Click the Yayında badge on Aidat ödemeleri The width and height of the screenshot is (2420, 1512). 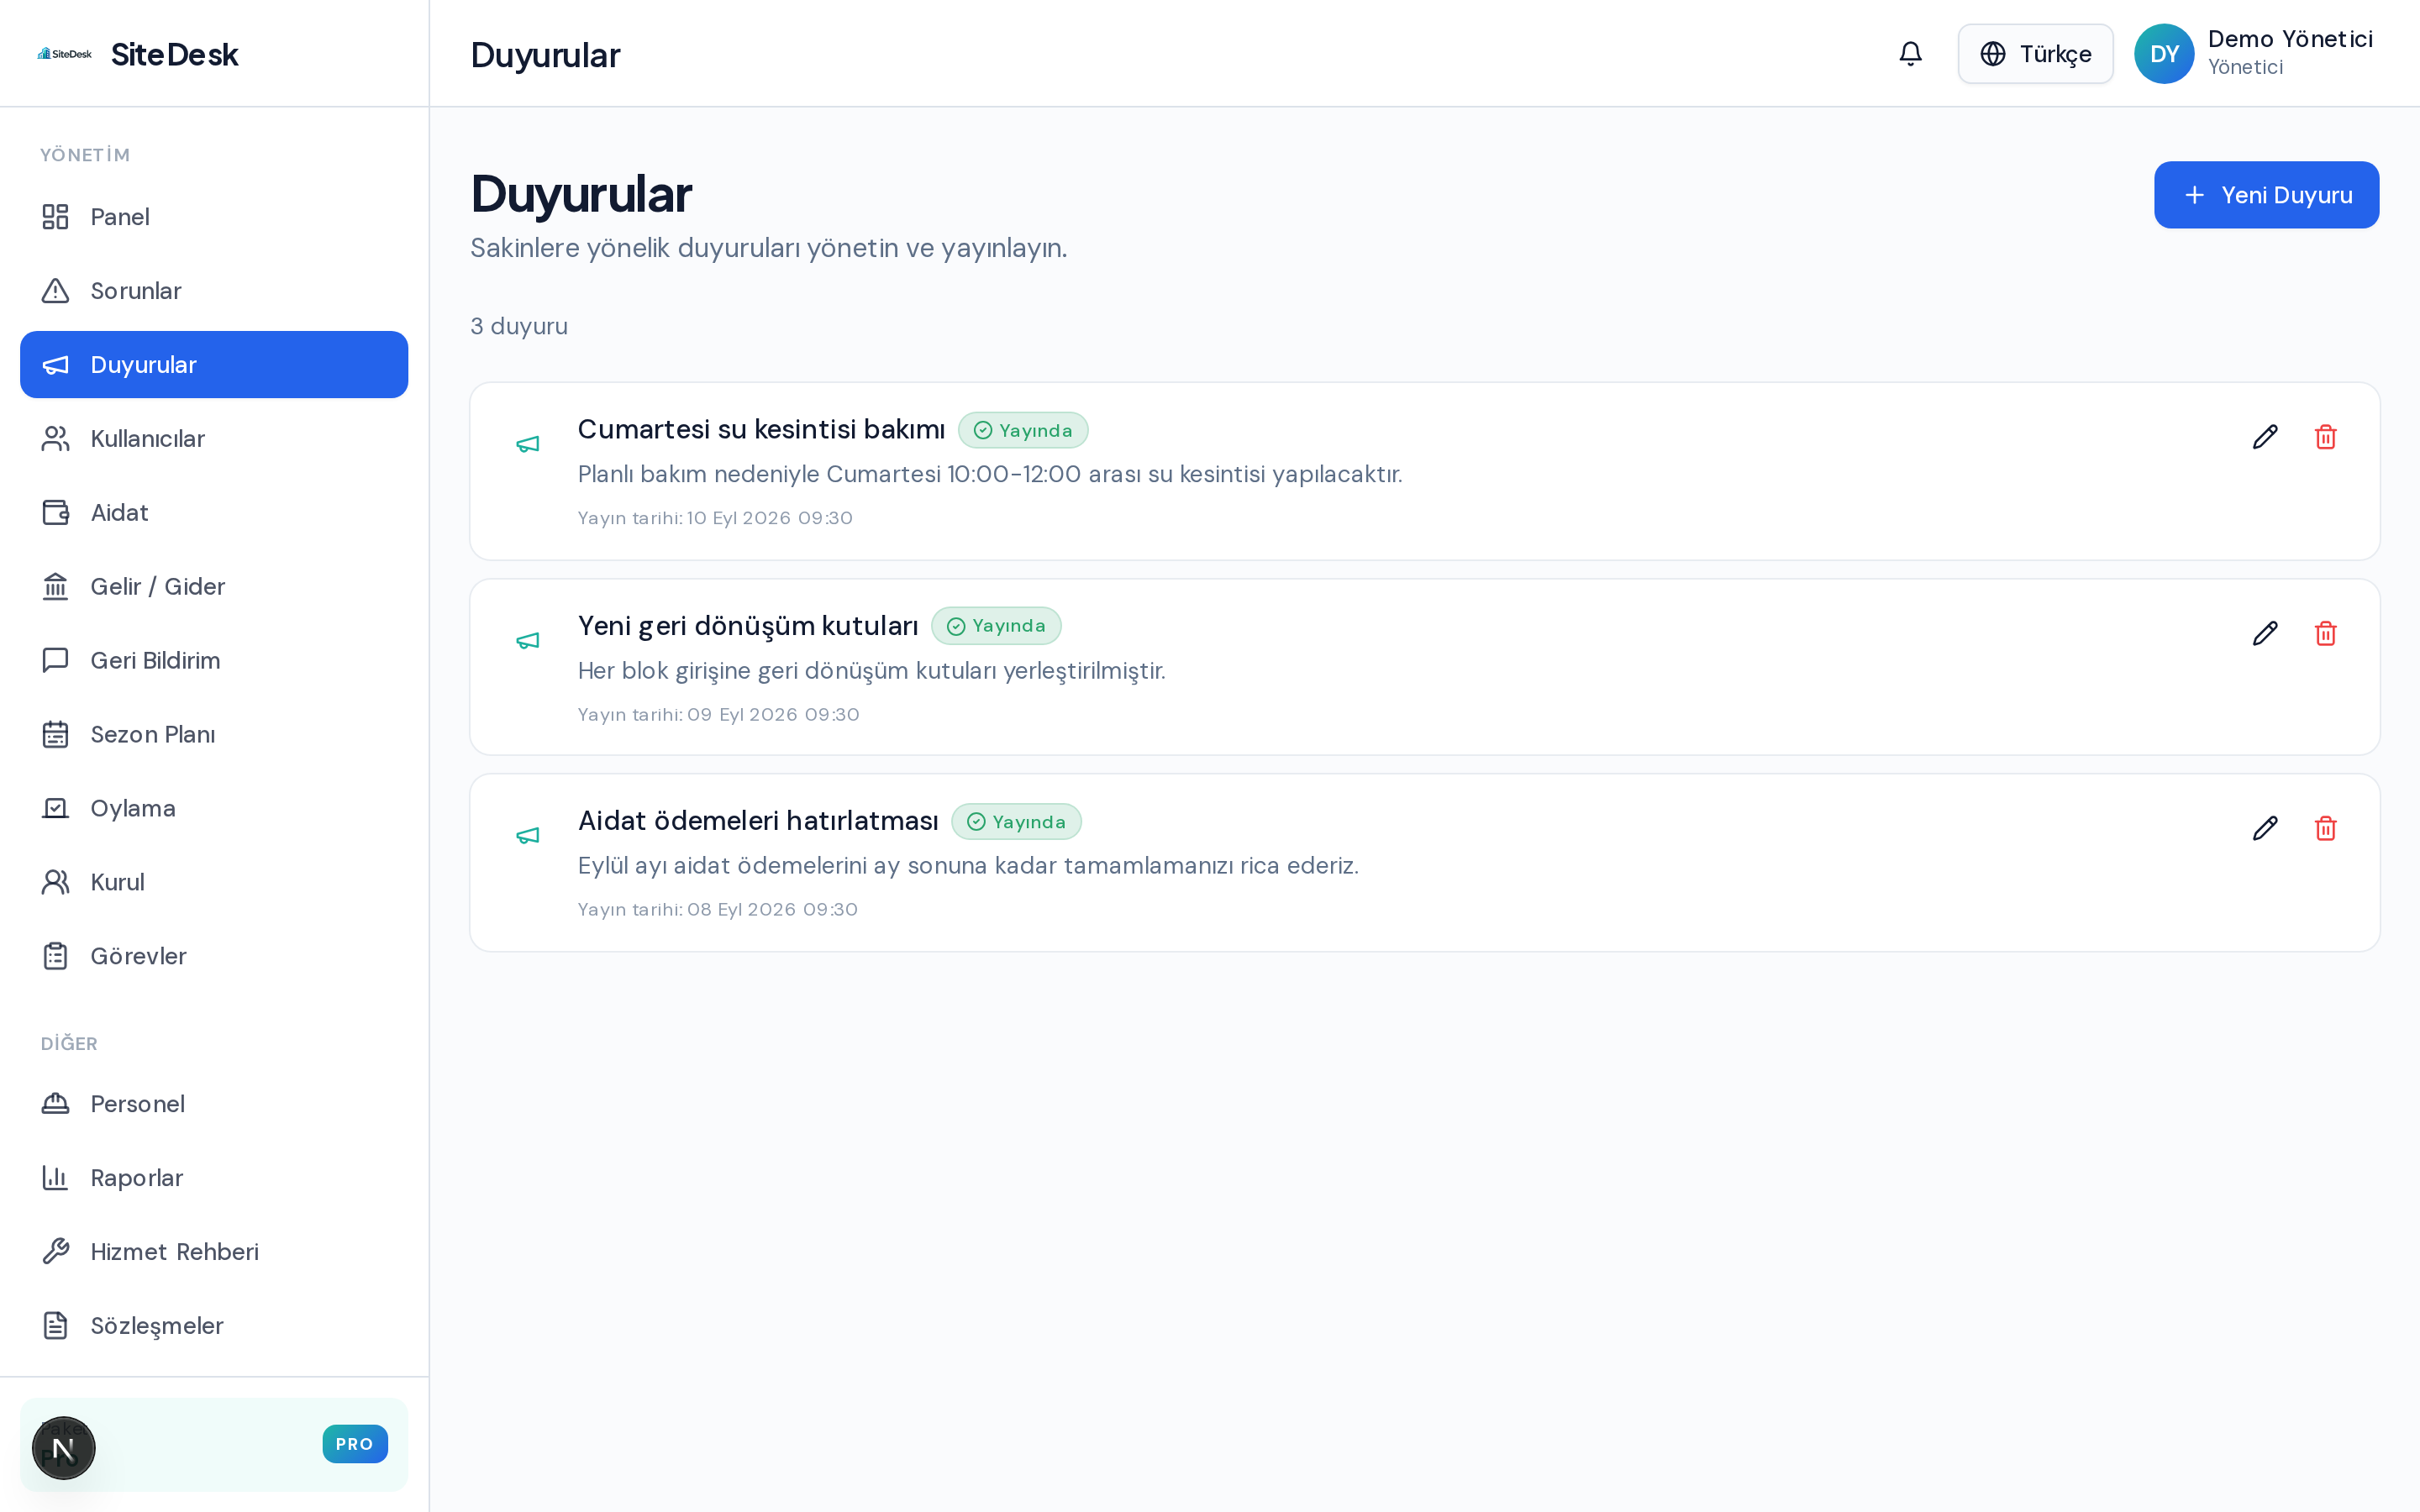coord(1016,822)
